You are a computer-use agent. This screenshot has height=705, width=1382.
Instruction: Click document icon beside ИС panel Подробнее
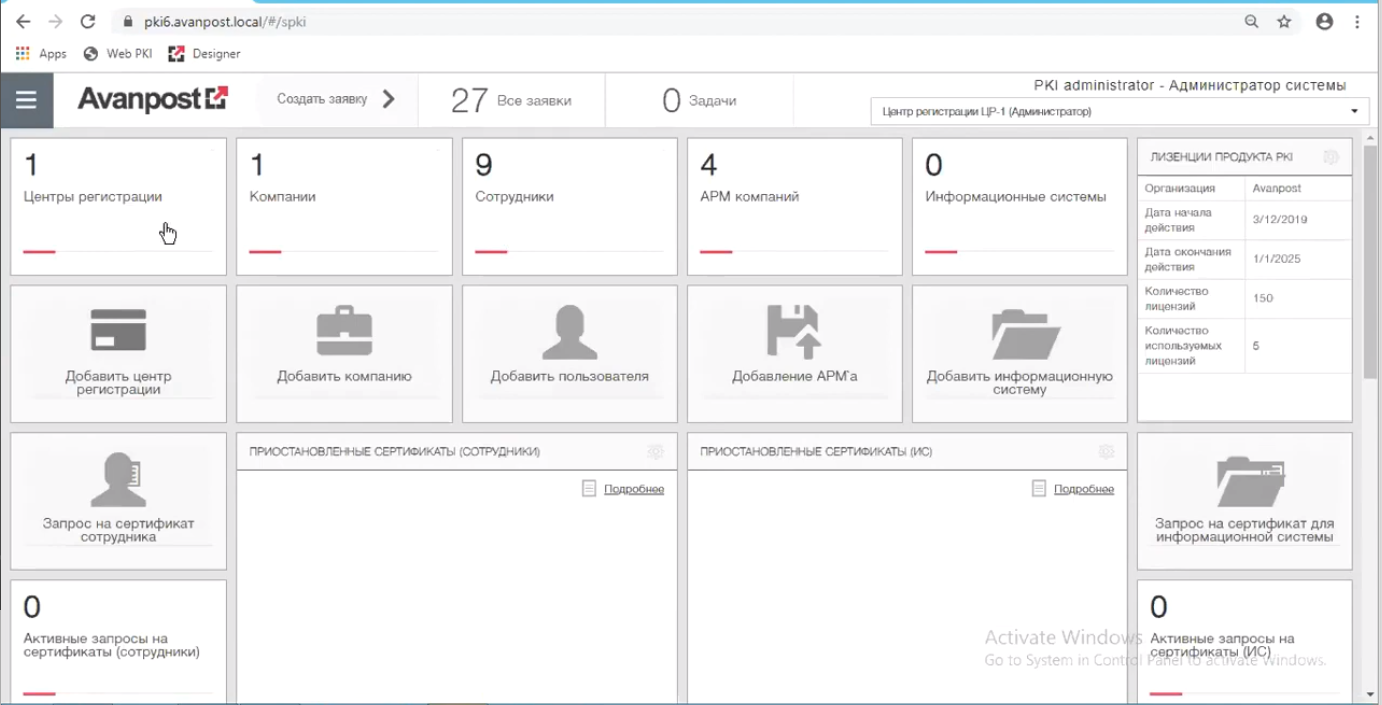tap(1039, 488)
